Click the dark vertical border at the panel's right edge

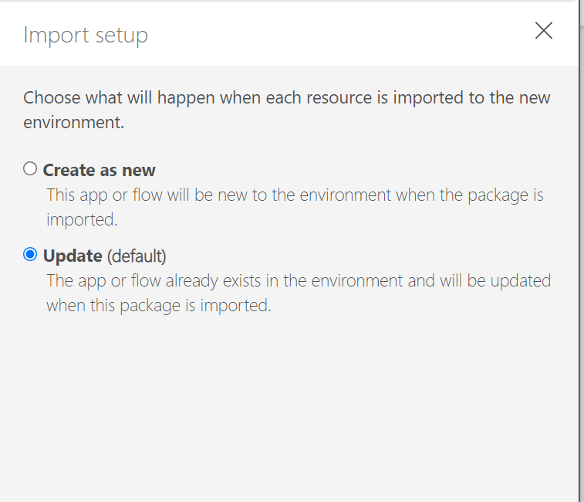(x=581, y=251)
